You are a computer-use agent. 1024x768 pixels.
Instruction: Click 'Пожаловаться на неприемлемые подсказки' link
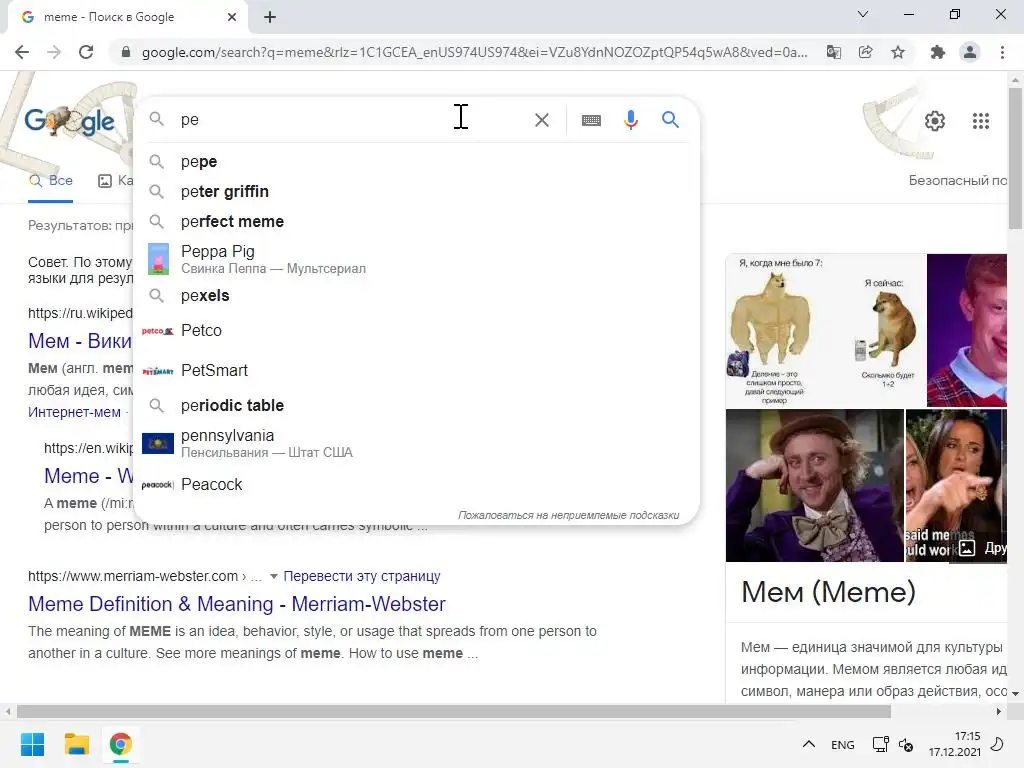pyautogui.click(x=568, y=515)
